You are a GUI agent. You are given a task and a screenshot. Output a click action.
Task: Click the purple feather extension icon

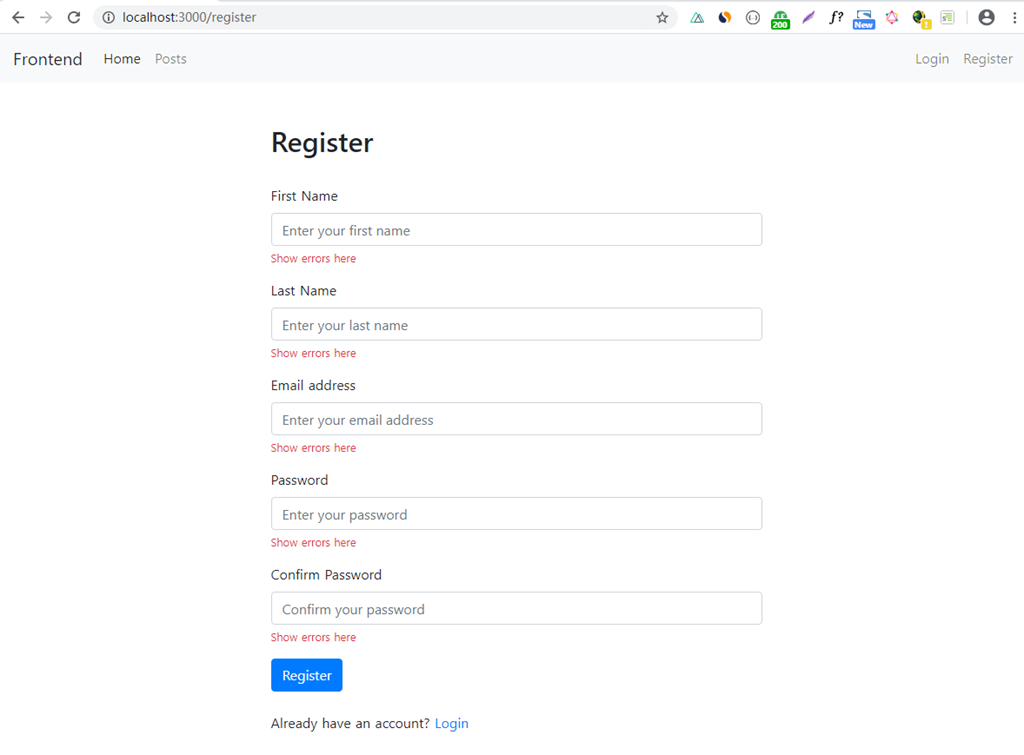pos(808,18)
